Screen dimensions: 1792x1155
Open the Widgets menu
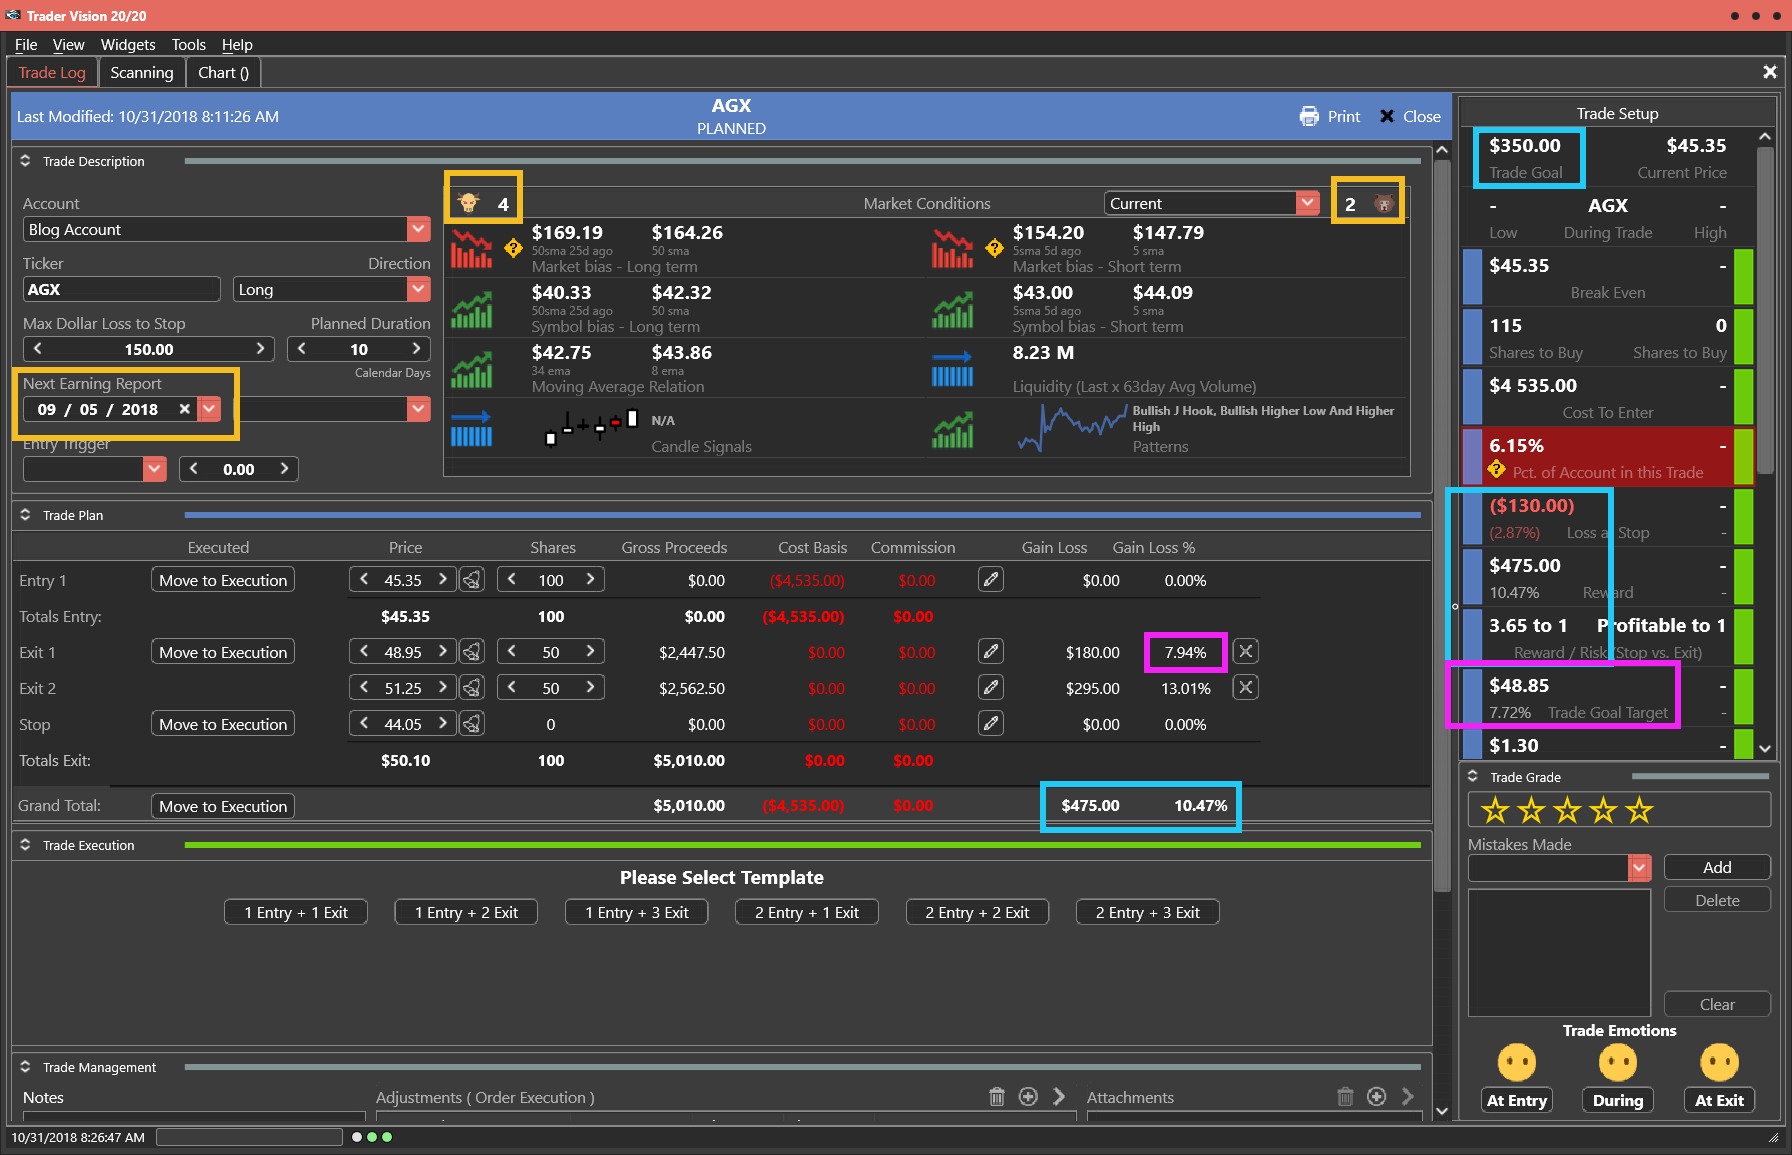pyautogui.click(x=128, y=44)
